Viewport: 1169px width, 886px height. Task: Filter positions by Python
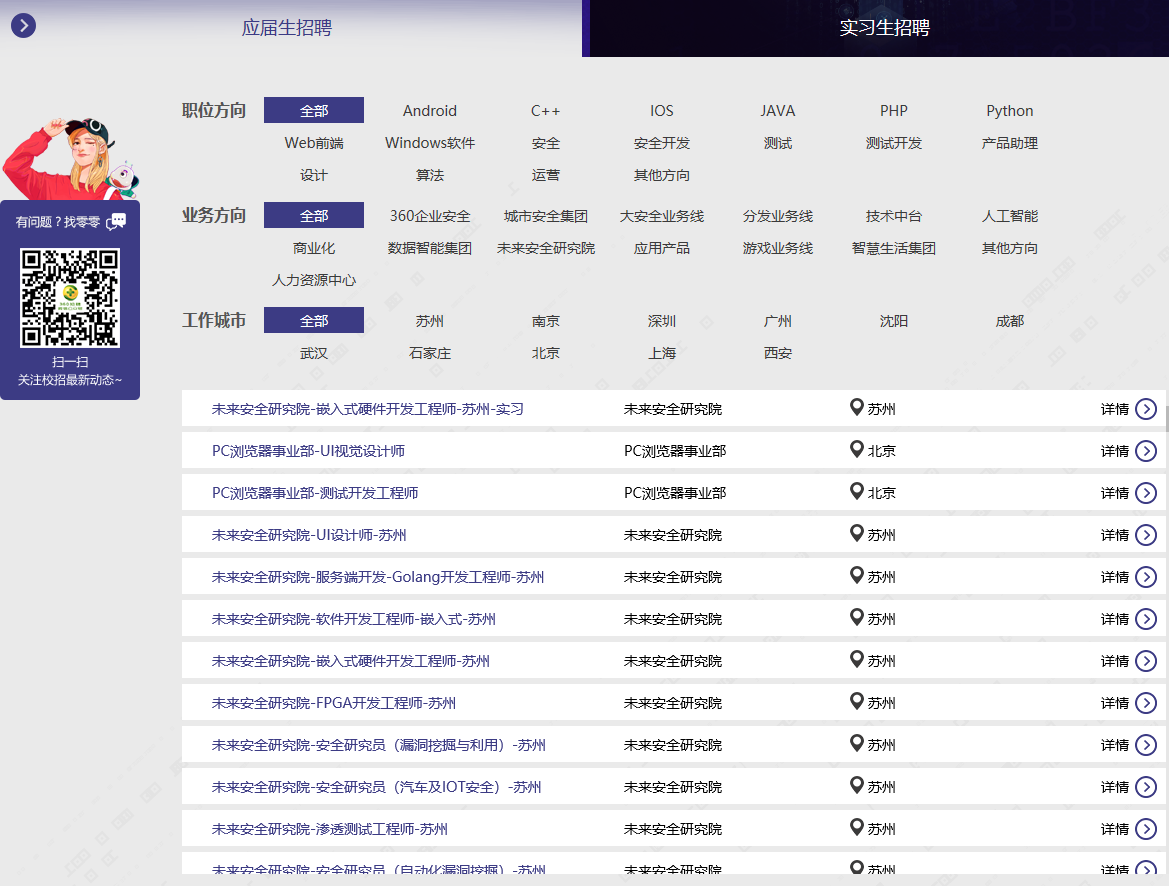pyautogui.click(x=1009, y=111)
